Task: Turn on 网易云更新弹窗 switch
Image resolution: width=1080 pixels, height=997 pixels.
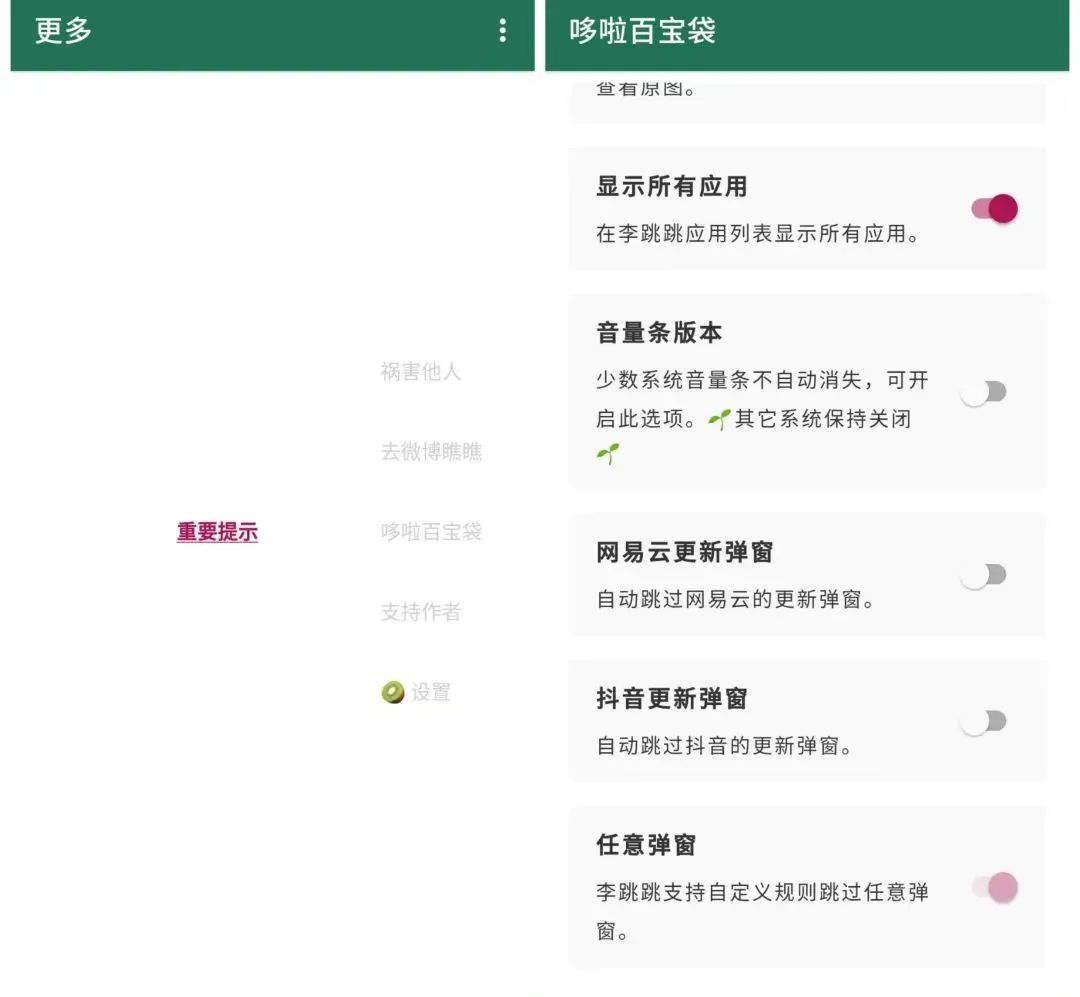Action: point(983,575)
